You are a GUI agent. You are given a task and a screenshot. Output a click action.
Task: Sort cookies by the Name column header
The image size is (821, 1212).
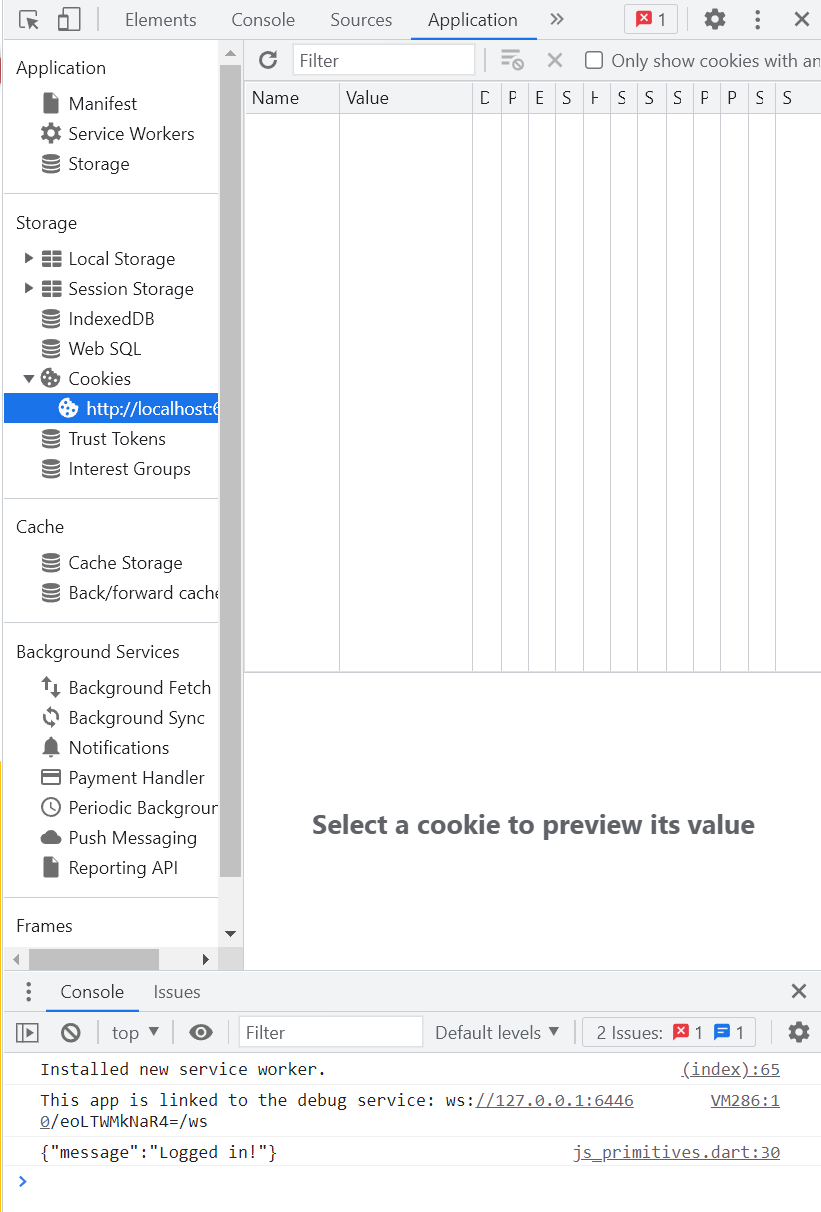292,98
